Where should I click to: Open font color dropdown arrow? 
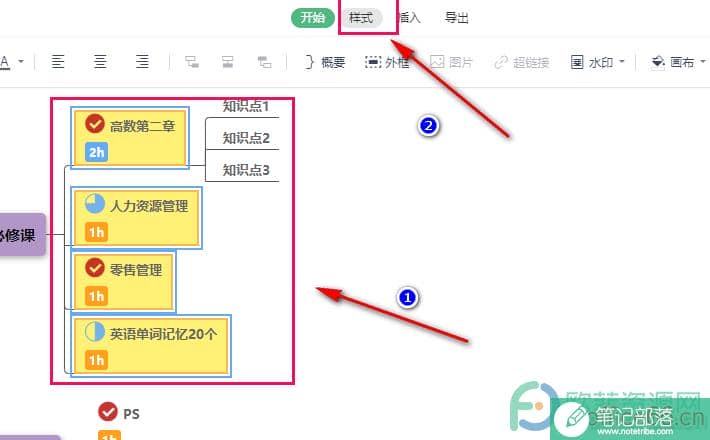click(x=21, y=62)
